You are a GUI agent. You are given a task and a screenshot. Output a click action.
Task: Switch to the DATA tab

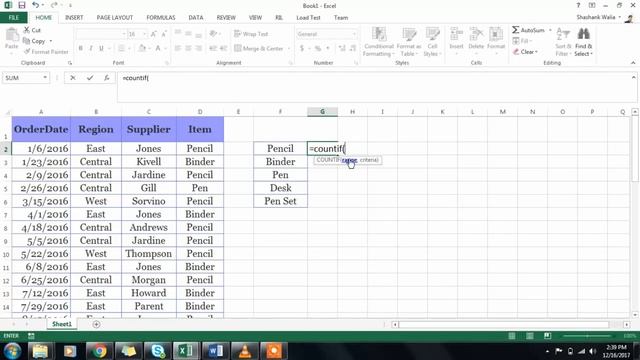(x=196, y=18)
